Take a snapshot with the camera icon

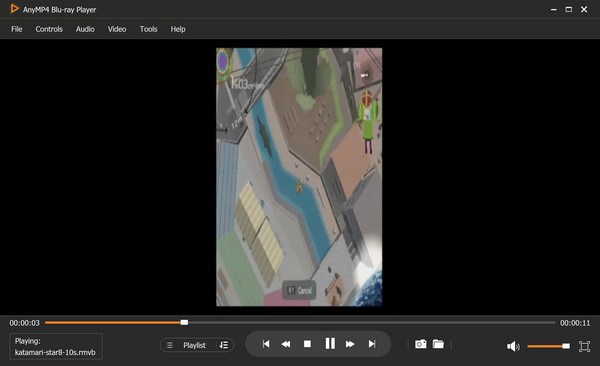(421, 344)
